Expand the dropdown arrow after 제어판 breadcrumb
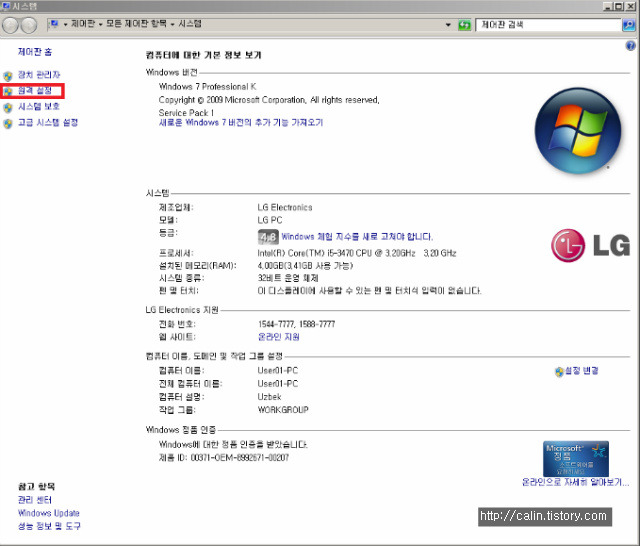Viewport: 640px width, 546px height. [x=100, y=24]
